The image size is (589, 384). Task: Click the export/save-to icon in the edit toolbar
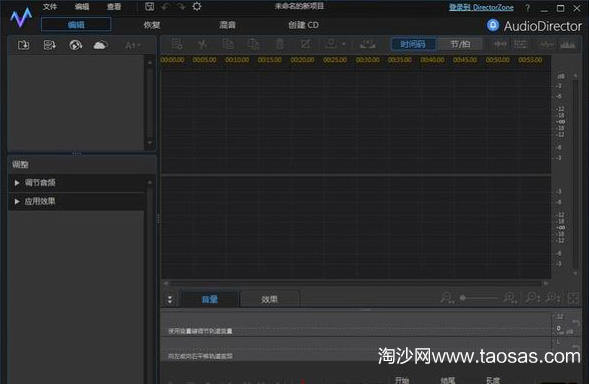coord(331,44)
